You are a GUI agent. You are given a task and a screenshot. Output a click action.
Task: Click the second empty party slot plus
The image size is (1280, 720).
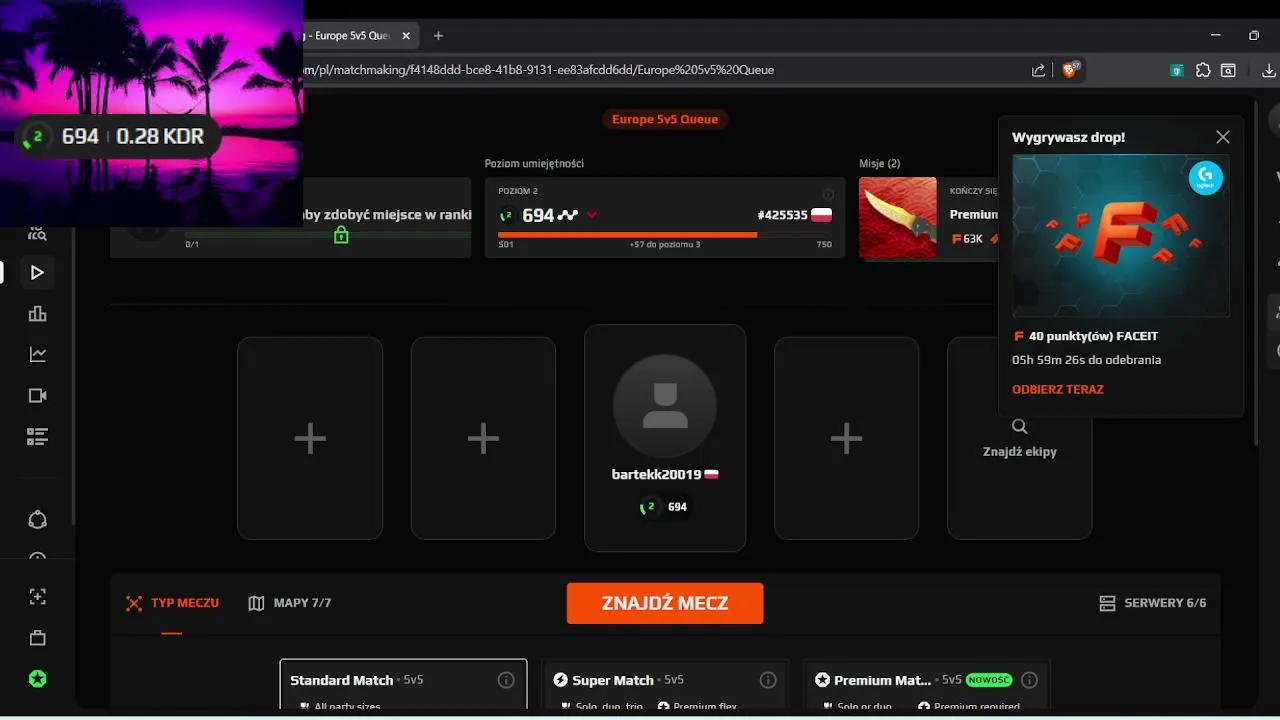[483, 438]
